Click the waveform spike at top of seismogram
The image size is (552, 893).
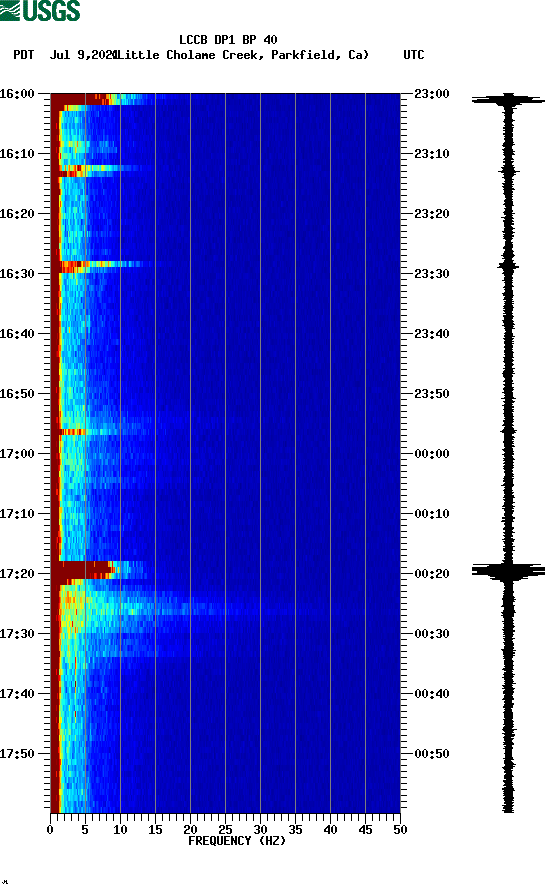point(508,100)
